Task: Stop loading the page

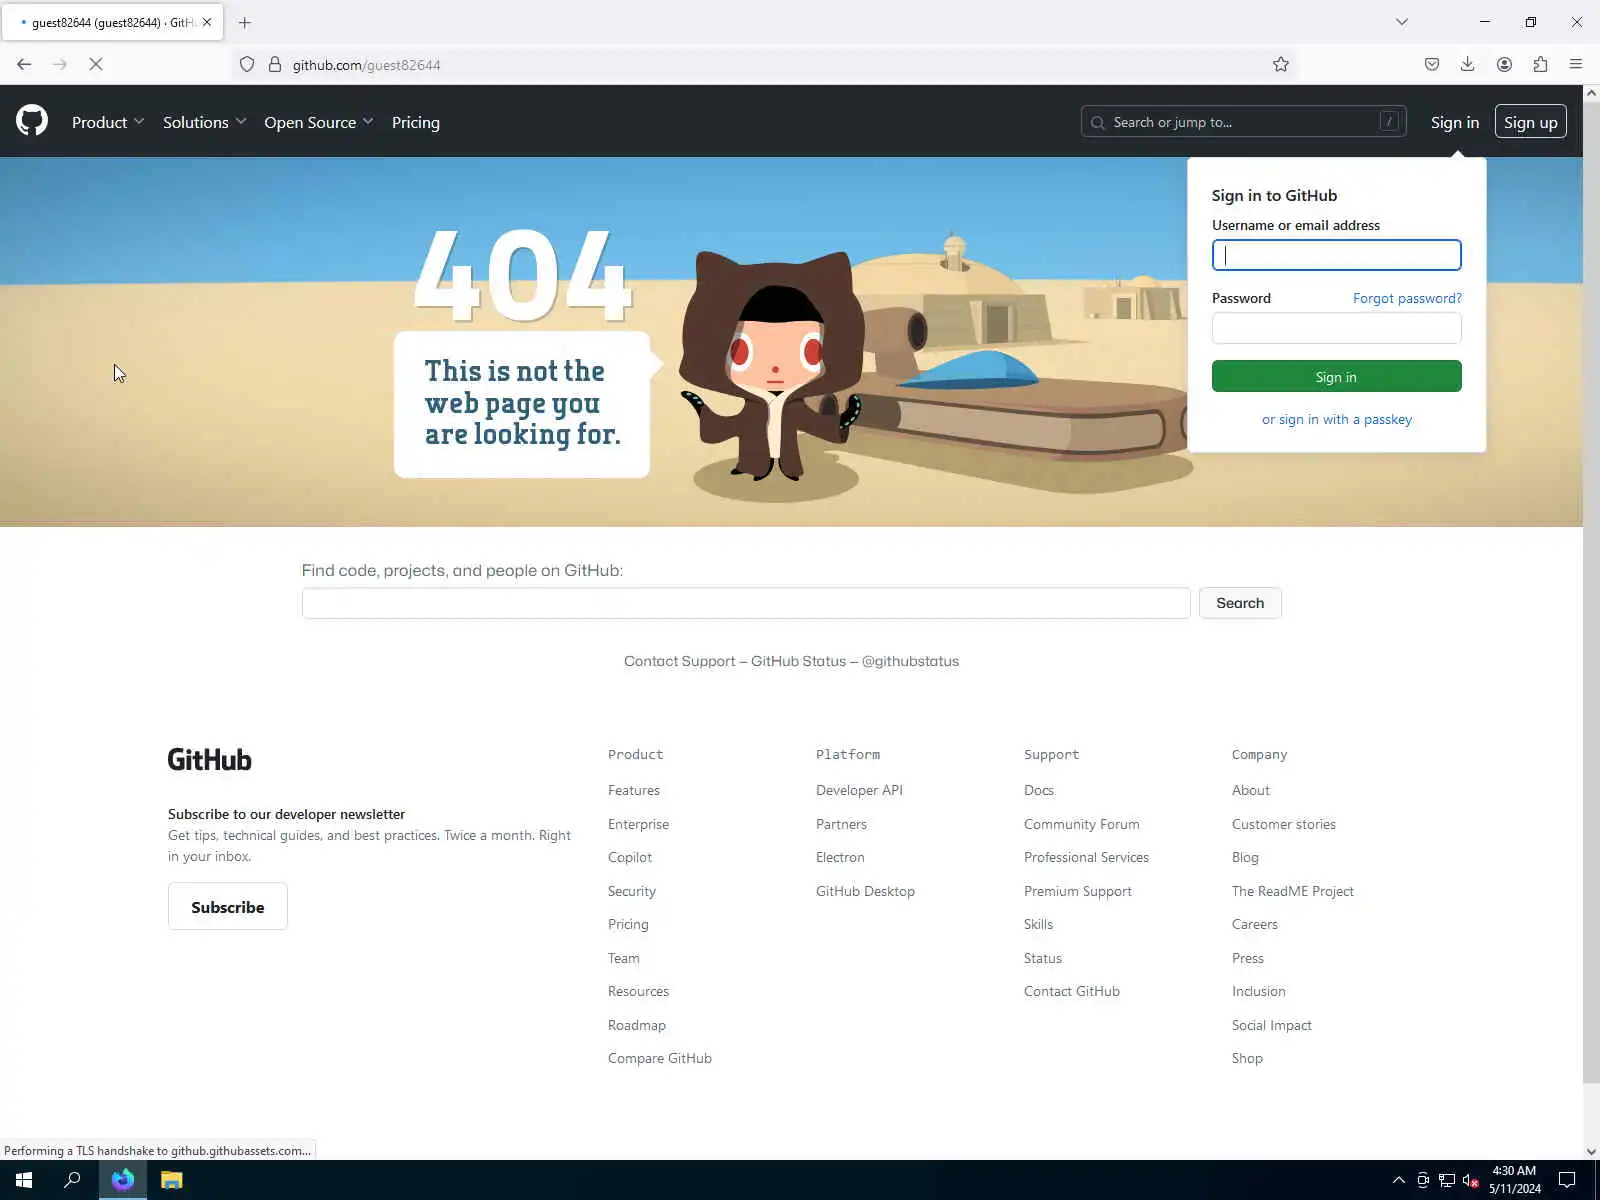Action: pyautogui.click(x=96, y=64)
